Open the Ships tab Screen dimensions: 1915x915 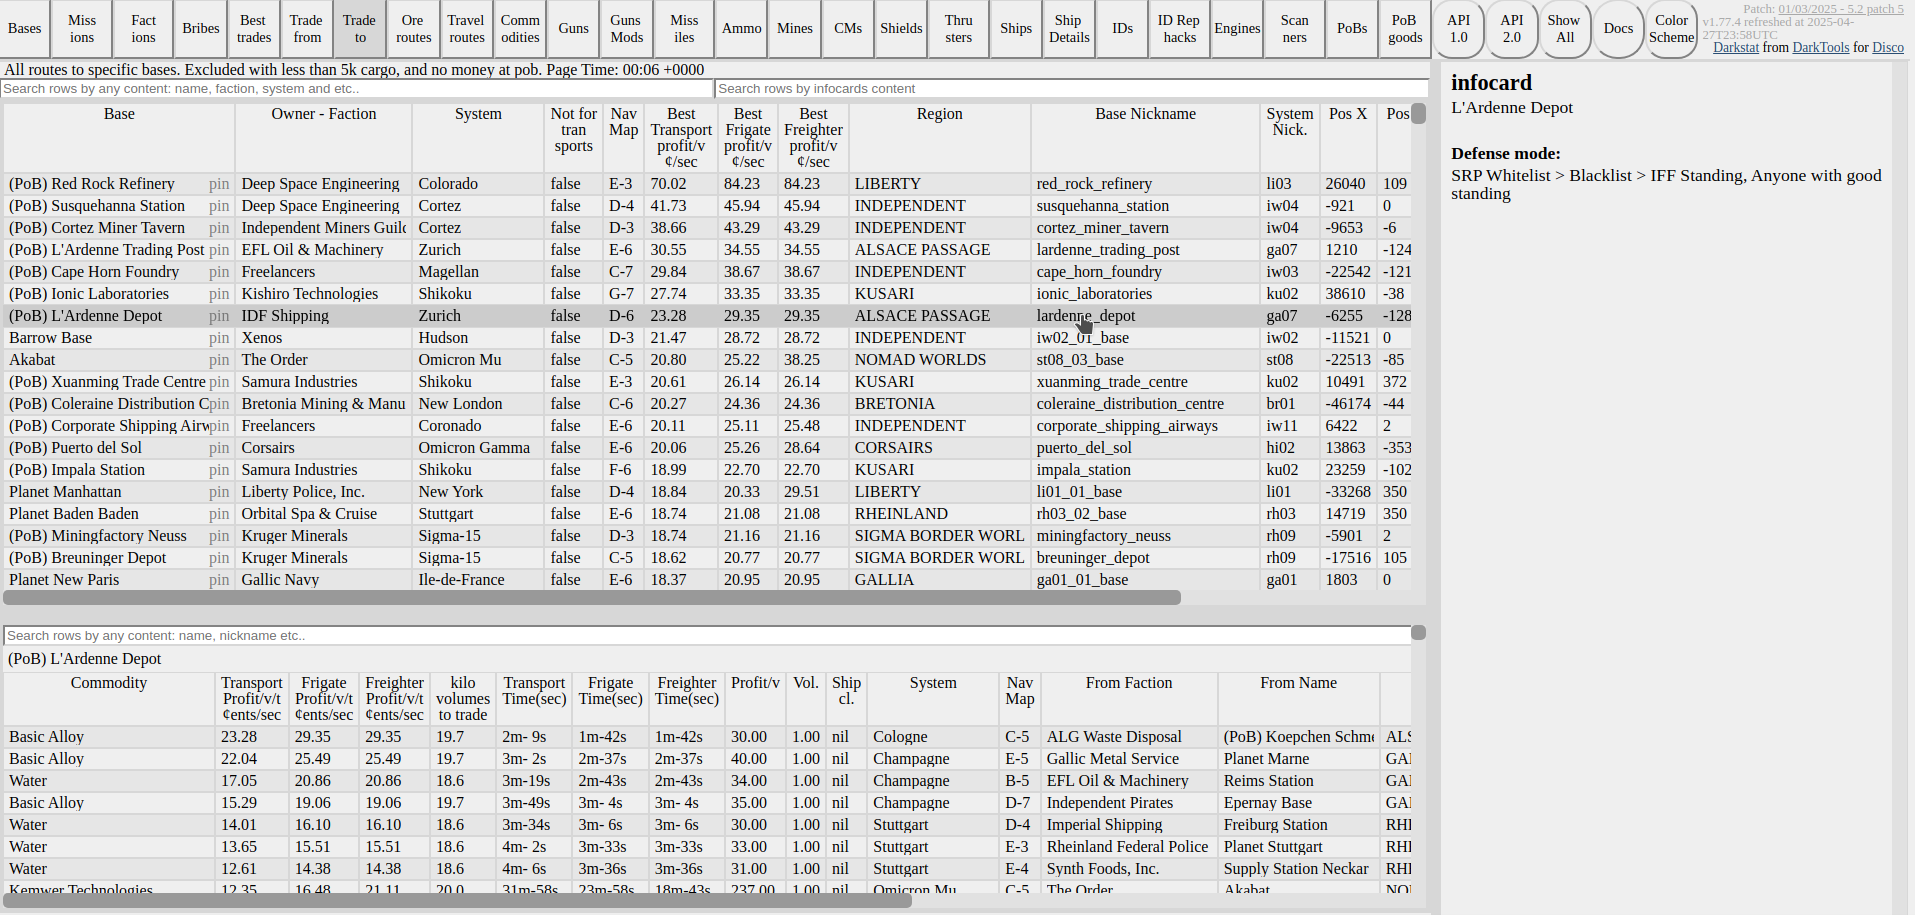(x=1016, y=29)
